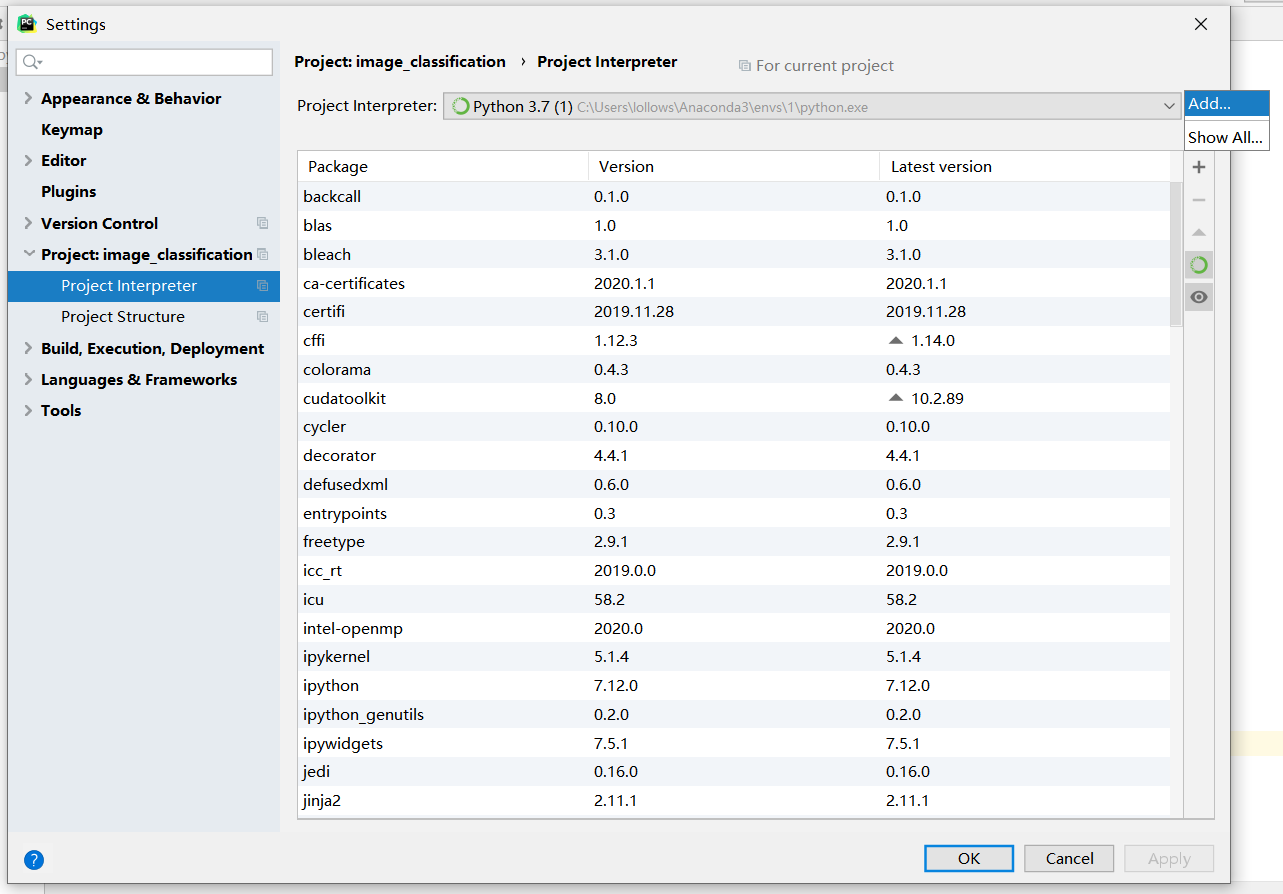Choose Add... from interpreter popup

1226,103
